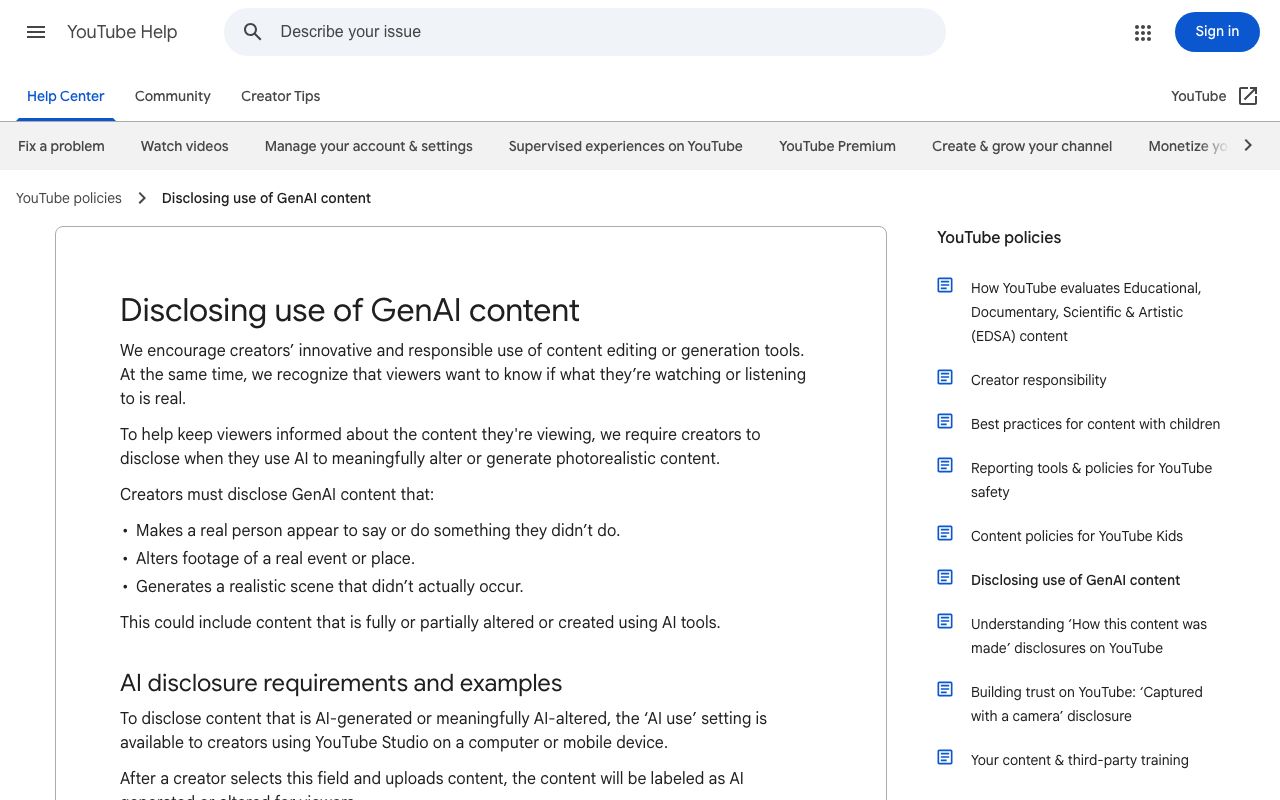Open the YouTube site link
This screenshot has height=800, width=1280.
tap(1198, 96)
